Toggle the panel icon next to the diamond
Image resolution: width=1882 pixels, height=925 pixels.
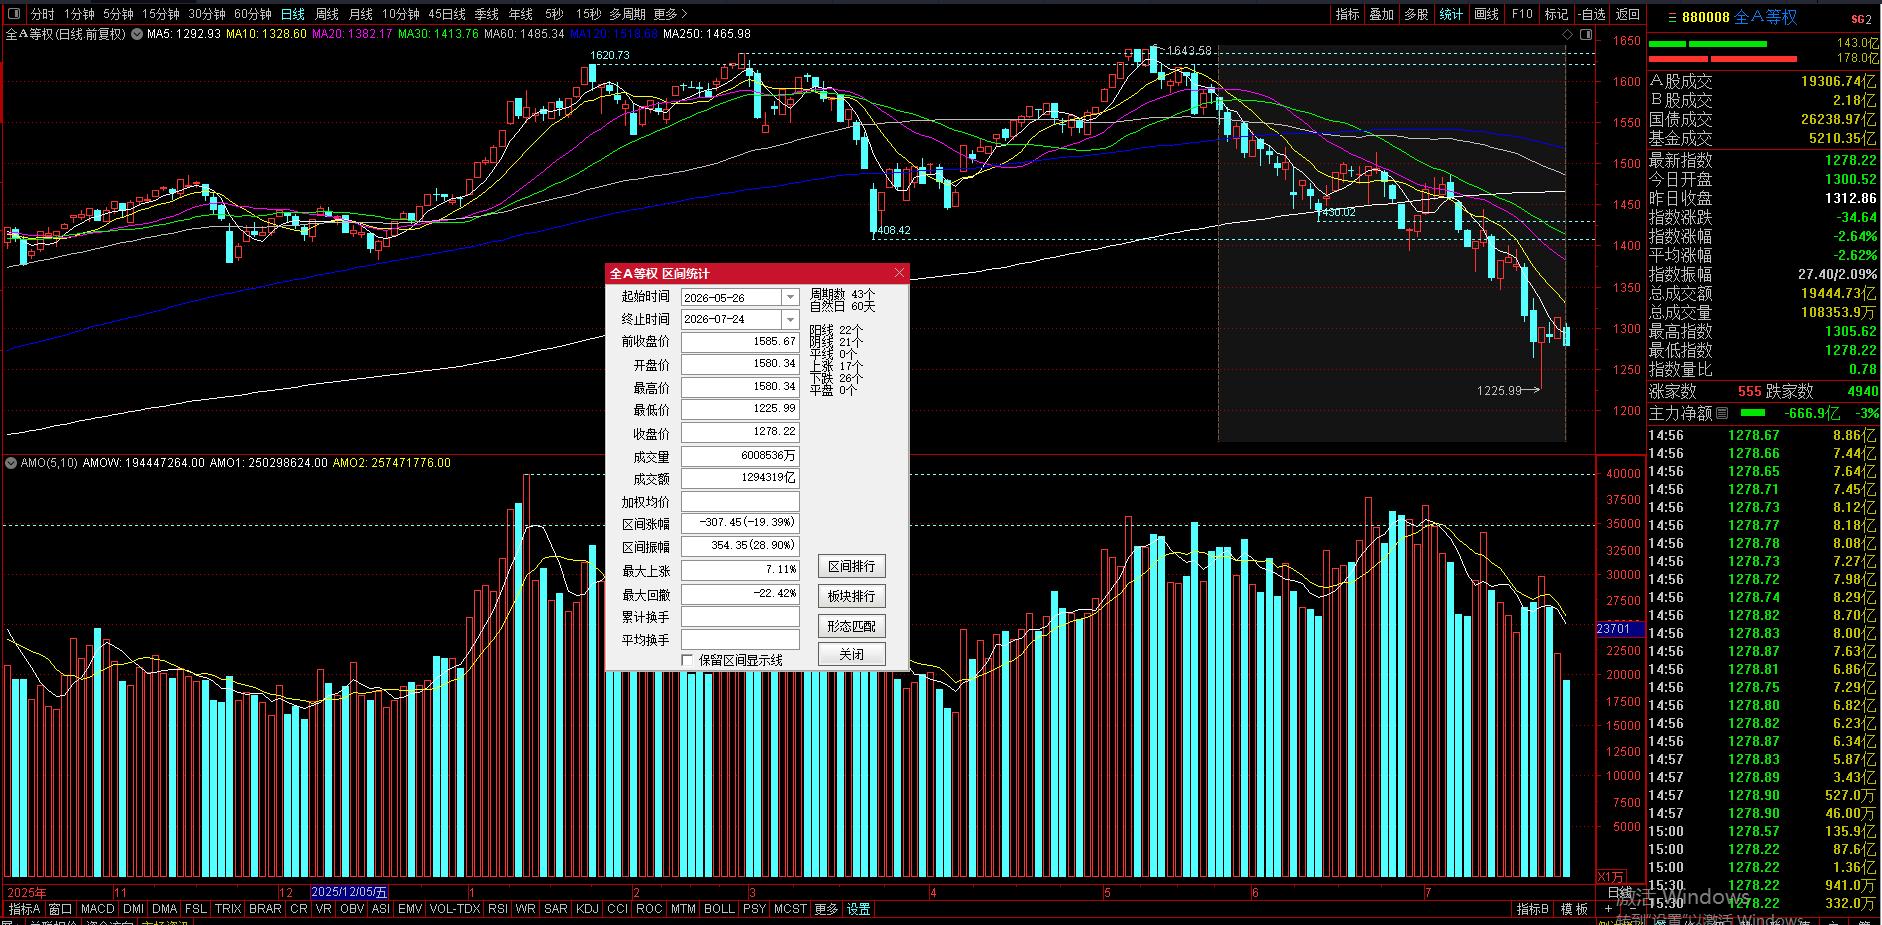coord(1586,34)
